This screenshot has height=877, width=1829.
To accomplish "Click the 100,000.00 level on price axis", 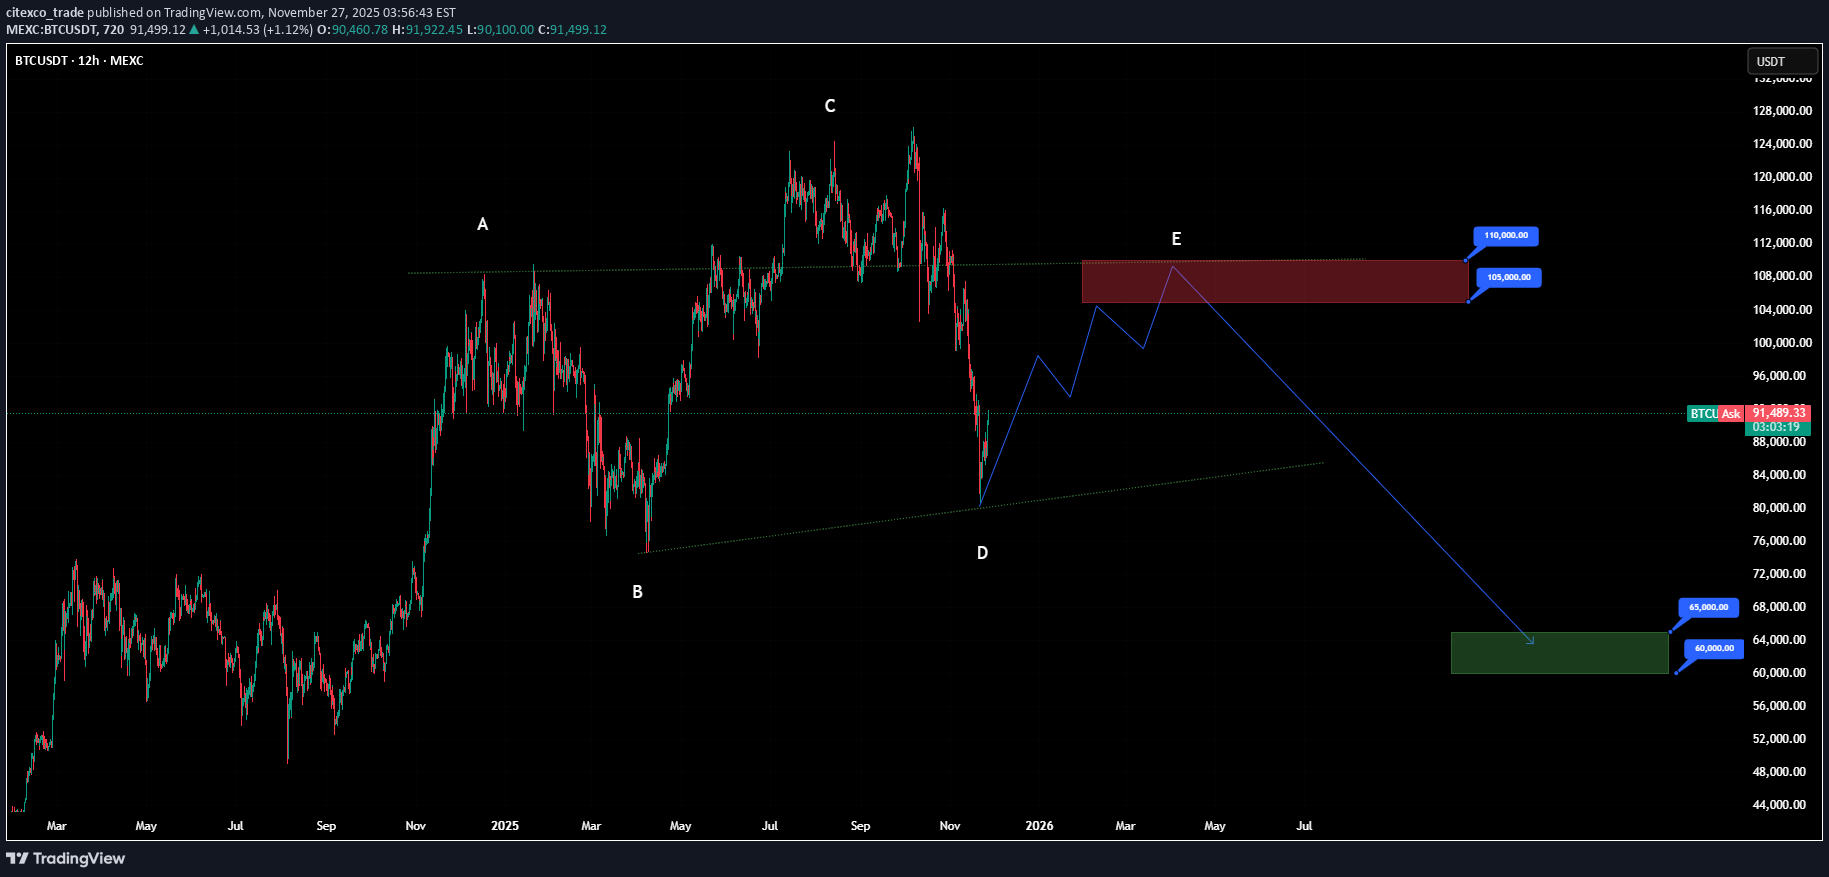I will pos(1782,343).
